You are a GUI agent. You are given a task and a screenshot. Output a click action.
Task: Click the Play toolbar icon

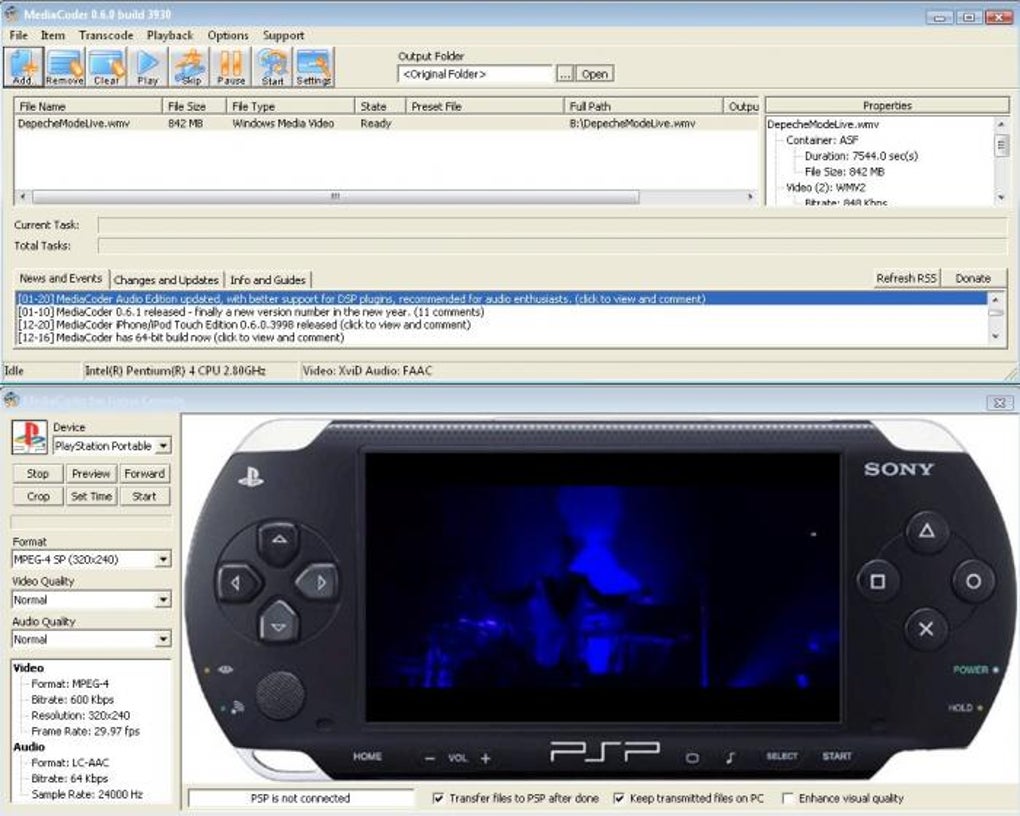click(x=148, y=67)
